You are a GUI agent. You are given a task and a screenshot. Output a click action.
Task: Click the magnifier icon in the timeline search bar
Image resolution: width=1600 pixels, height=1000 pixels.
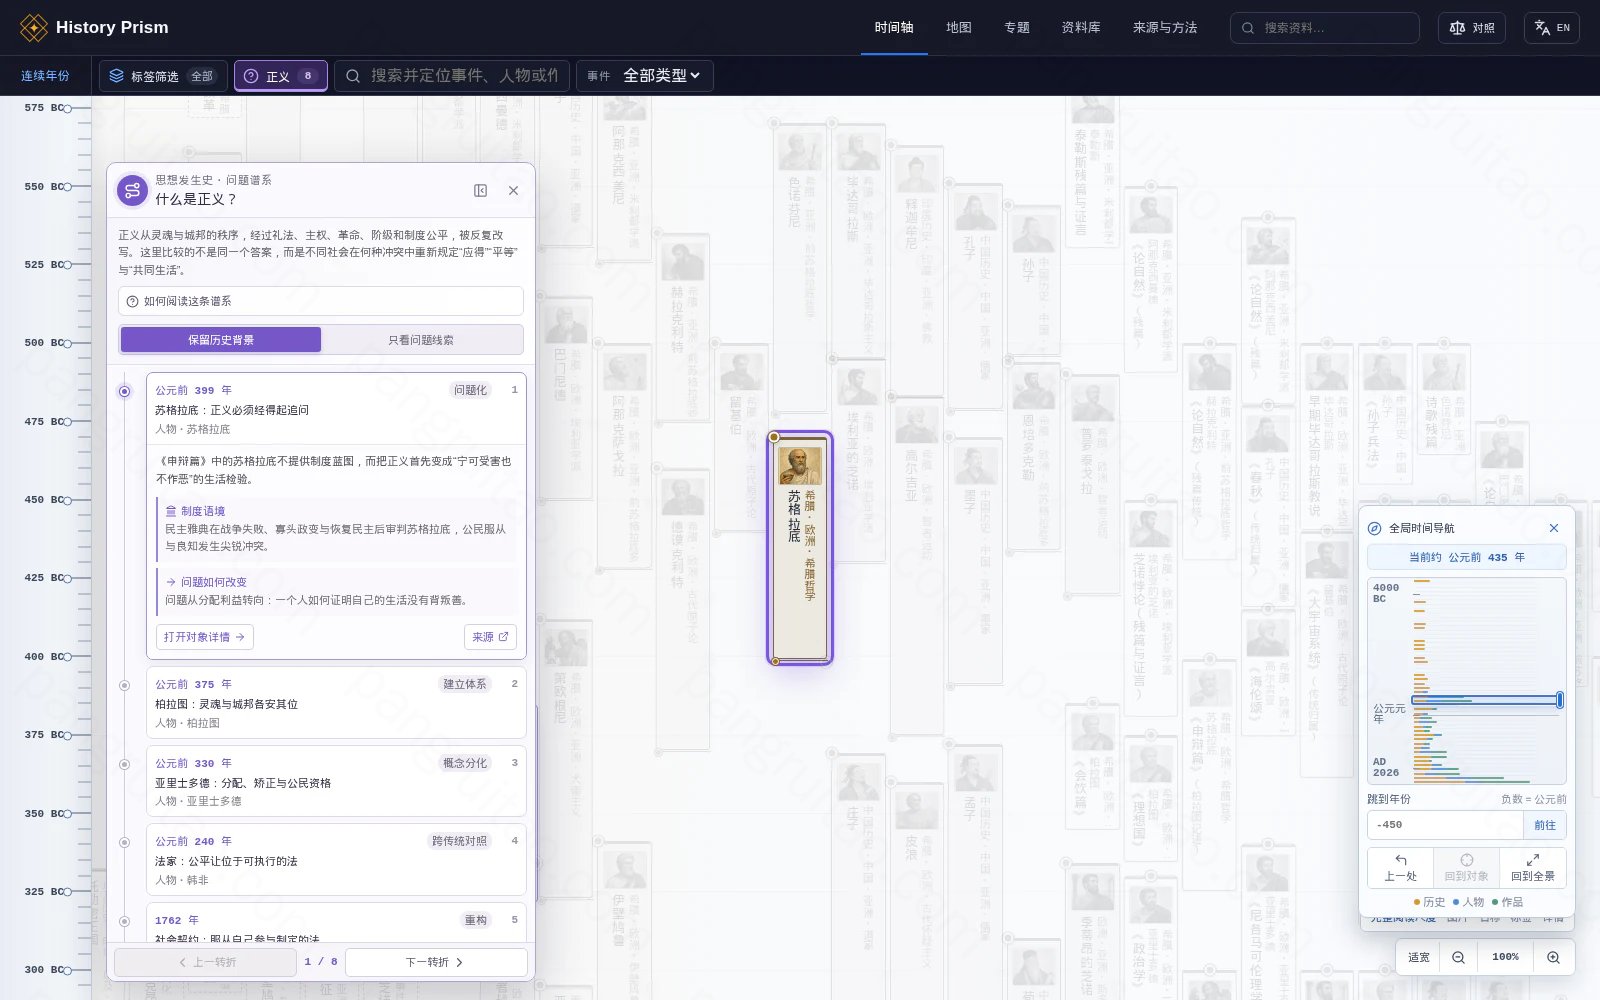353,76
